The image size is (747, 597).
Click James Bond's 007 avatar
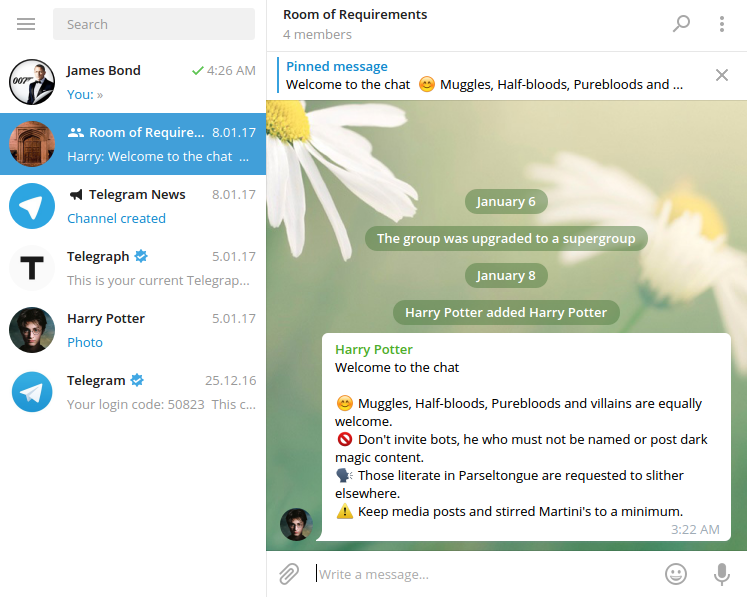pyautogui.click(x=32, y=82)
